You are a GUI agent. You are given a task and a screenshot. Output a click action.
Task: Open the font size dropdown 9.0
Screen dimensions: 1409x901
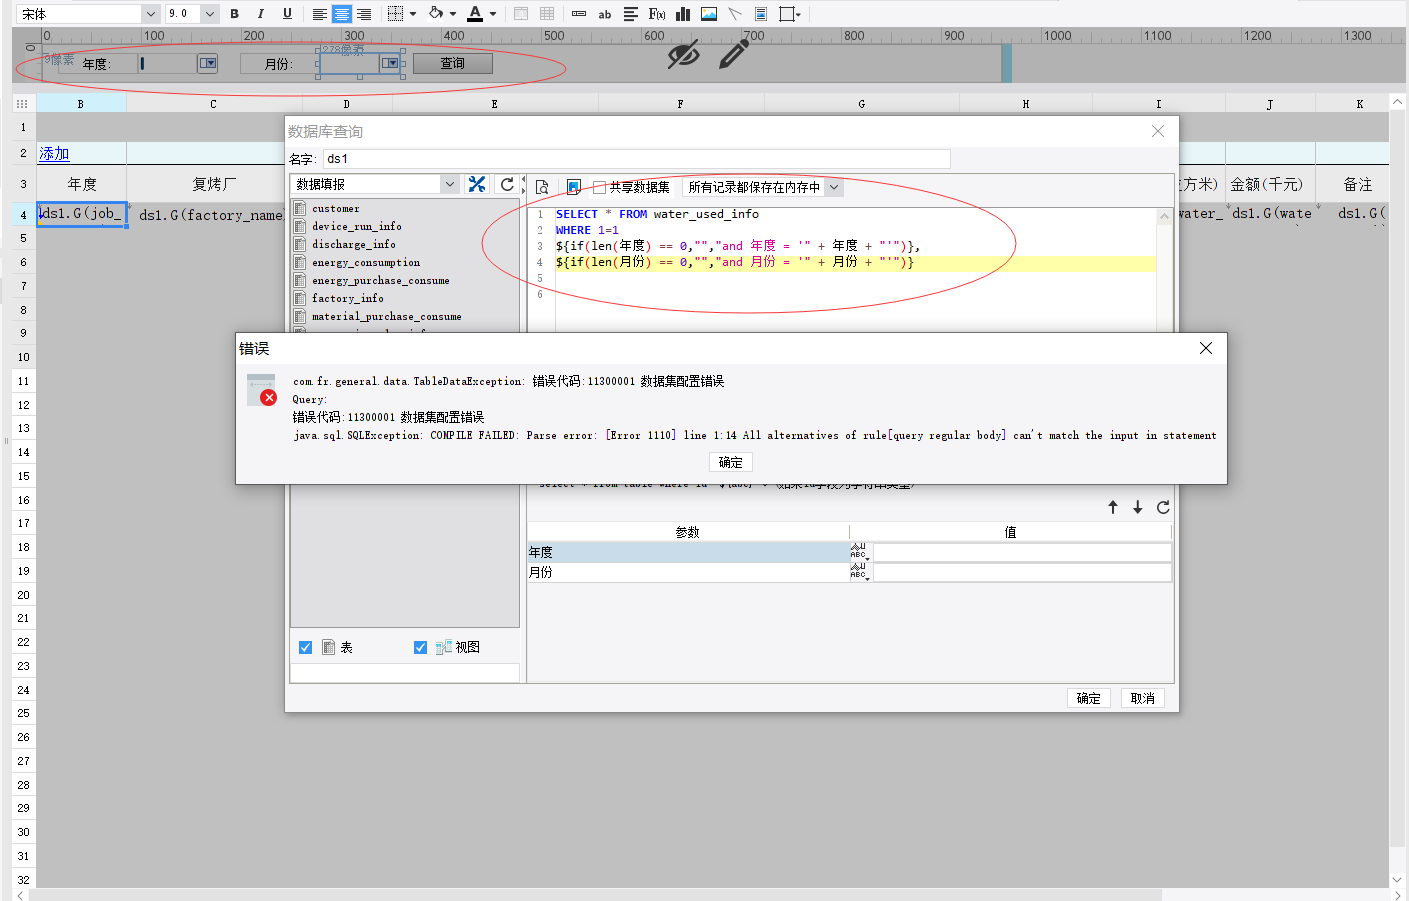tap(210, 14)
